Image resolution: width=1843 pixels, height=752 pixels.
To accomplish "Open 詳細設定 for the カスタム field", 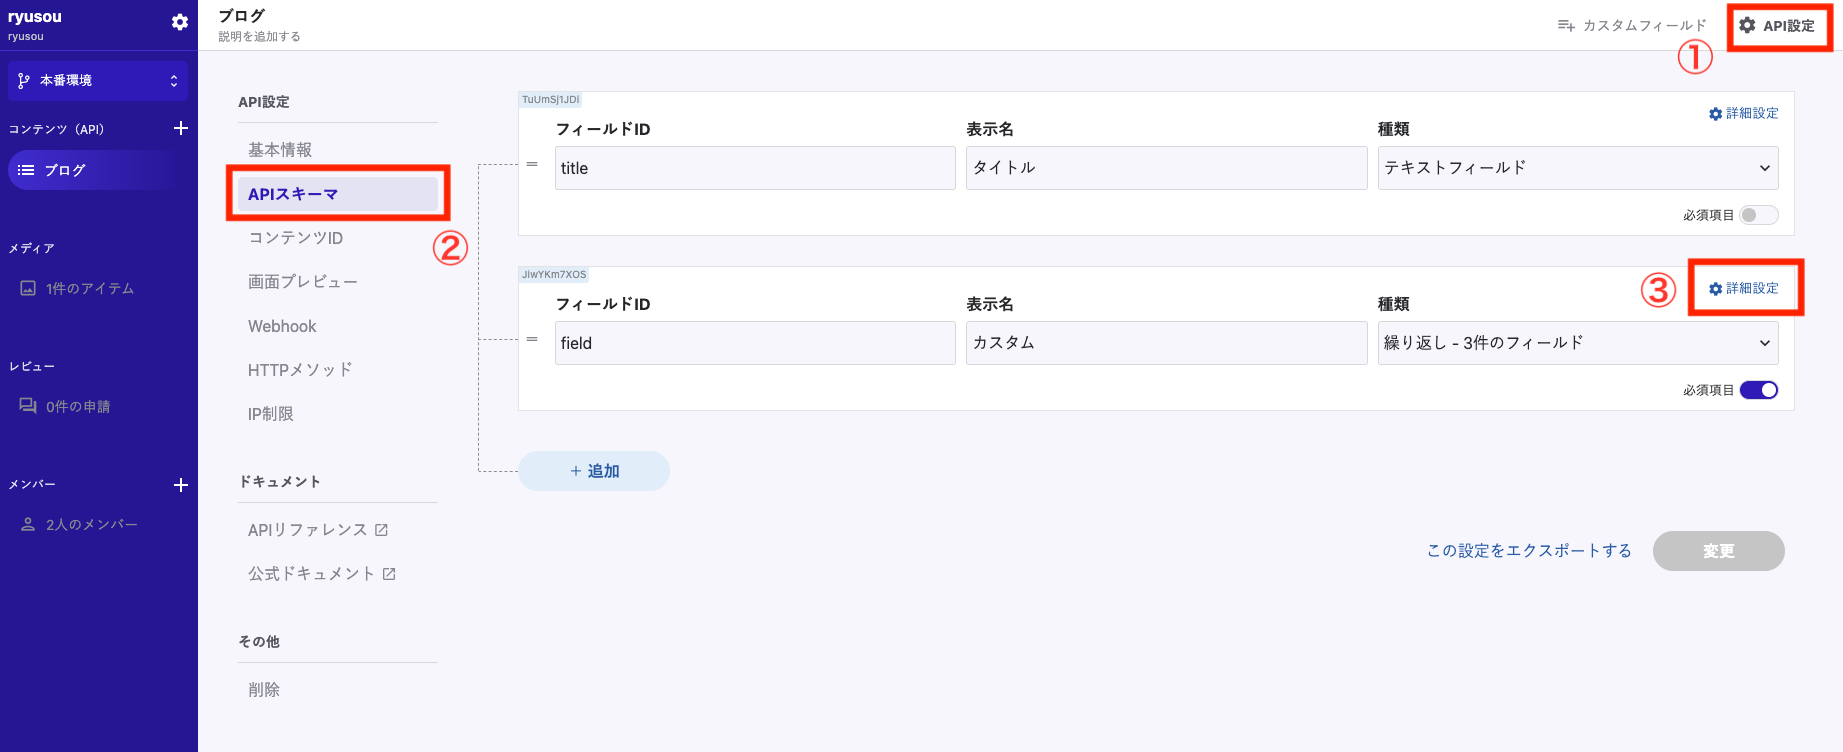I will point(1744,288).
